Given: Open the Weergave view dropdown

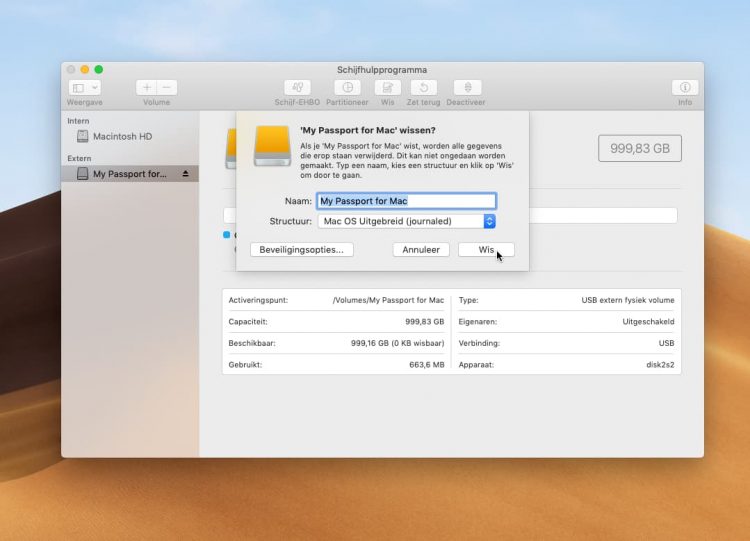Looking at the screenshot, I should pyautogui.click(x=85, y=88).
